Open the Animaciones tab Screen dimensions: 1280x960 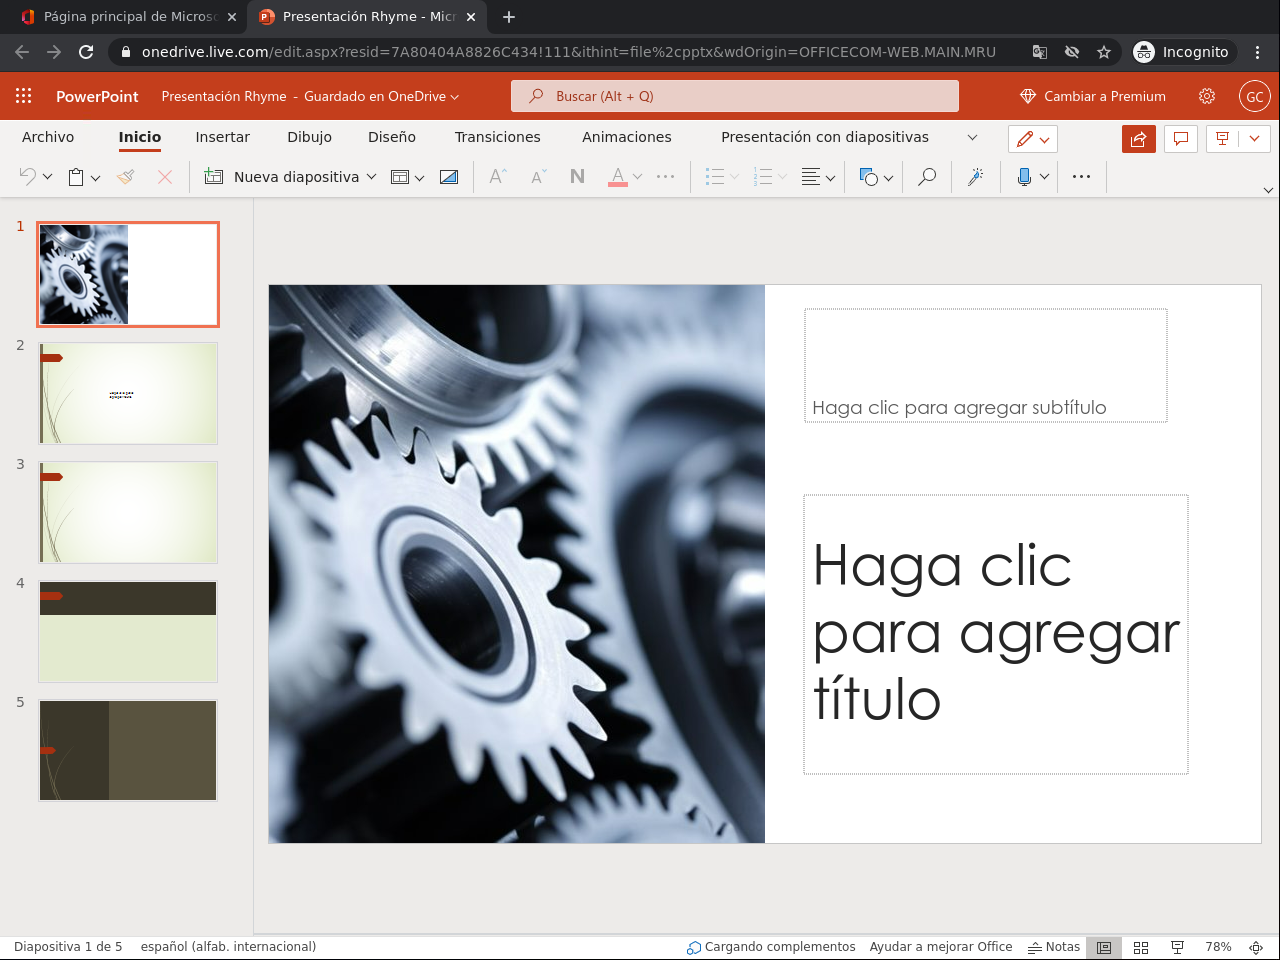click(x=627, y=137)
